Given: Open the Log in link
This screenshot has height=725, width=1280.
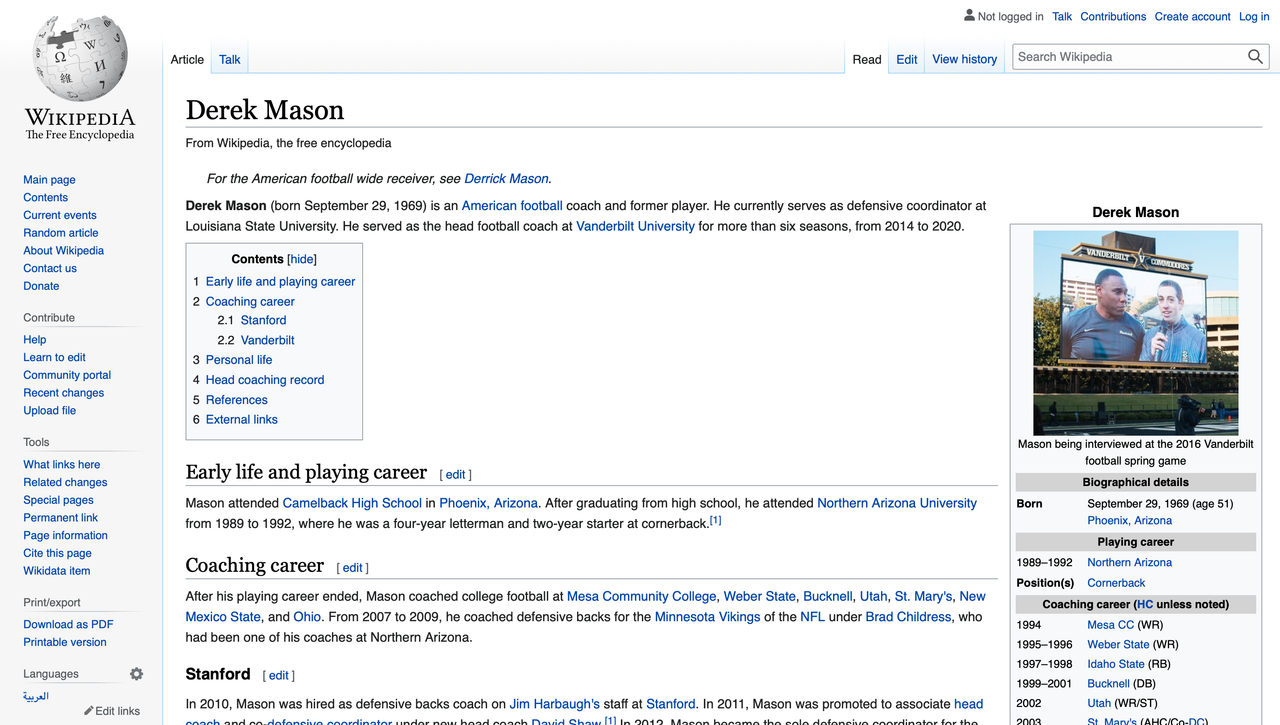Looking at the screenshot, I should tap(1254, 16).
